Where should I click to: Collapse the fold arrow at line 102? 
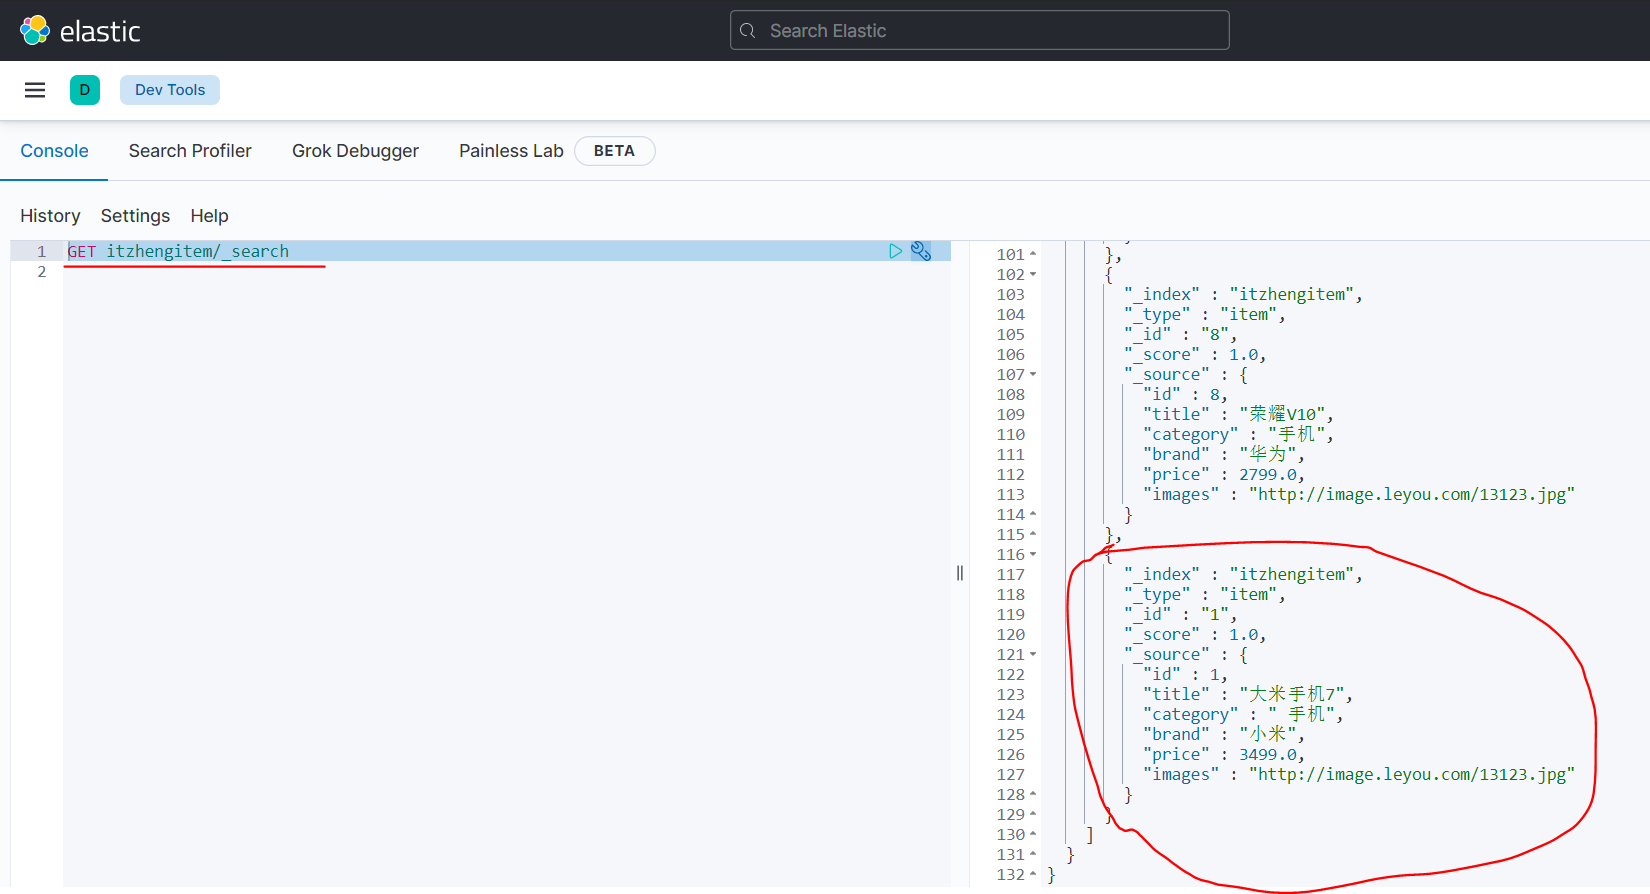(x=1033, y=274)
